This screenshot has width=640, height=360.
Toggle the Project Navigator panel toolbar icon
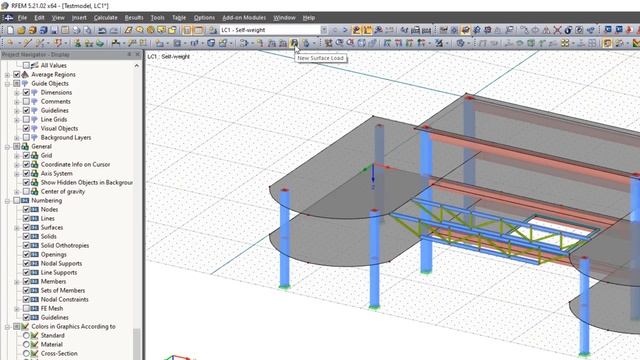click(187, 30)
